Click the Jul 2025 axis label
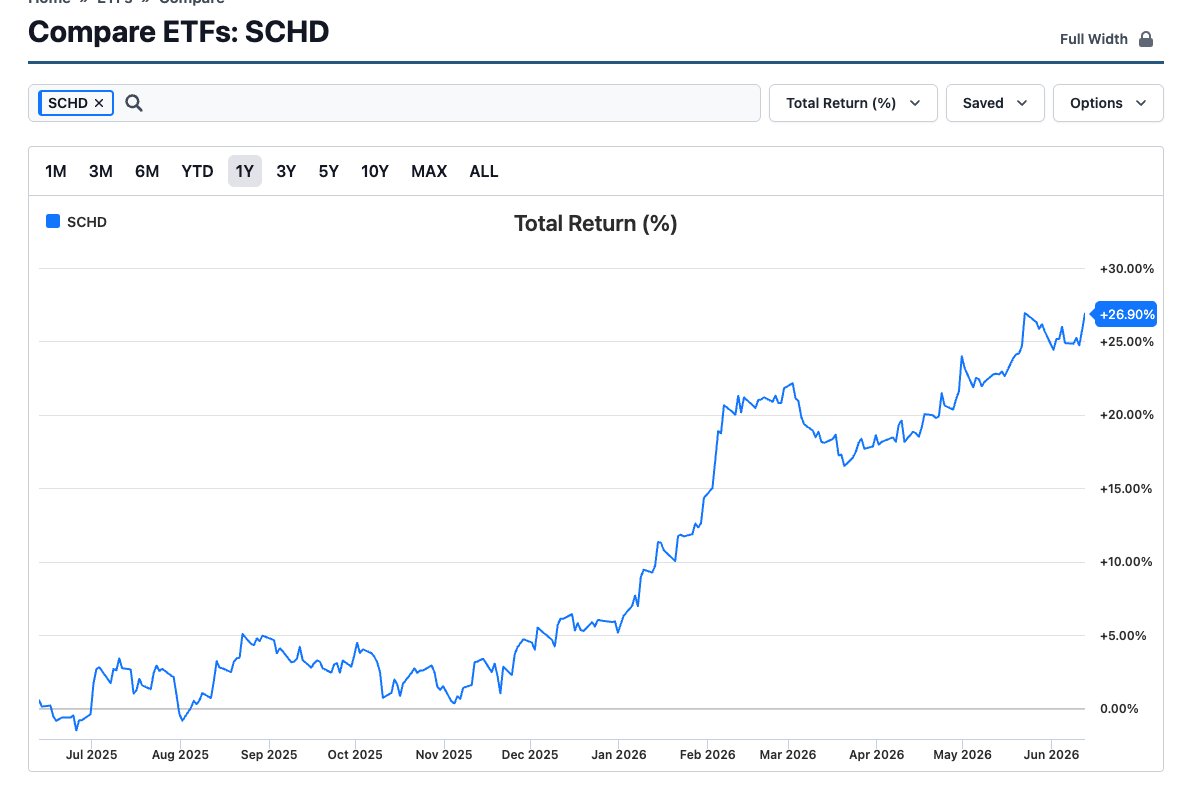 92,754
